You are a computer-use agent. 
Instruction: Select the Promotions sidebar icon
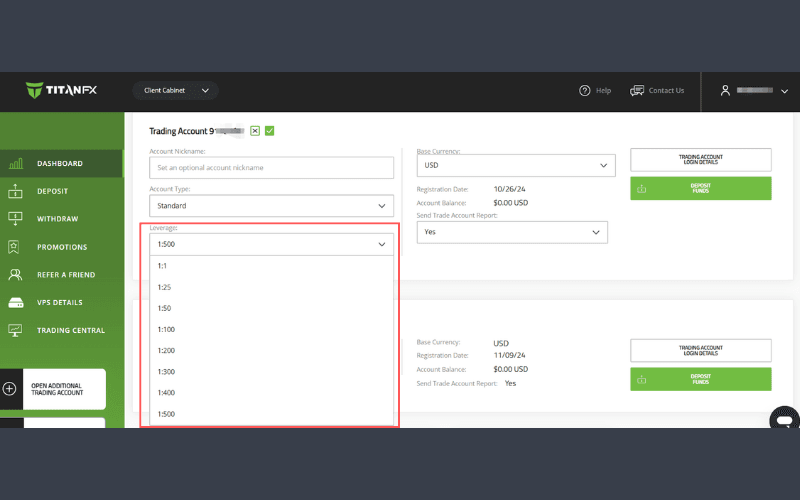coord(15,247)
